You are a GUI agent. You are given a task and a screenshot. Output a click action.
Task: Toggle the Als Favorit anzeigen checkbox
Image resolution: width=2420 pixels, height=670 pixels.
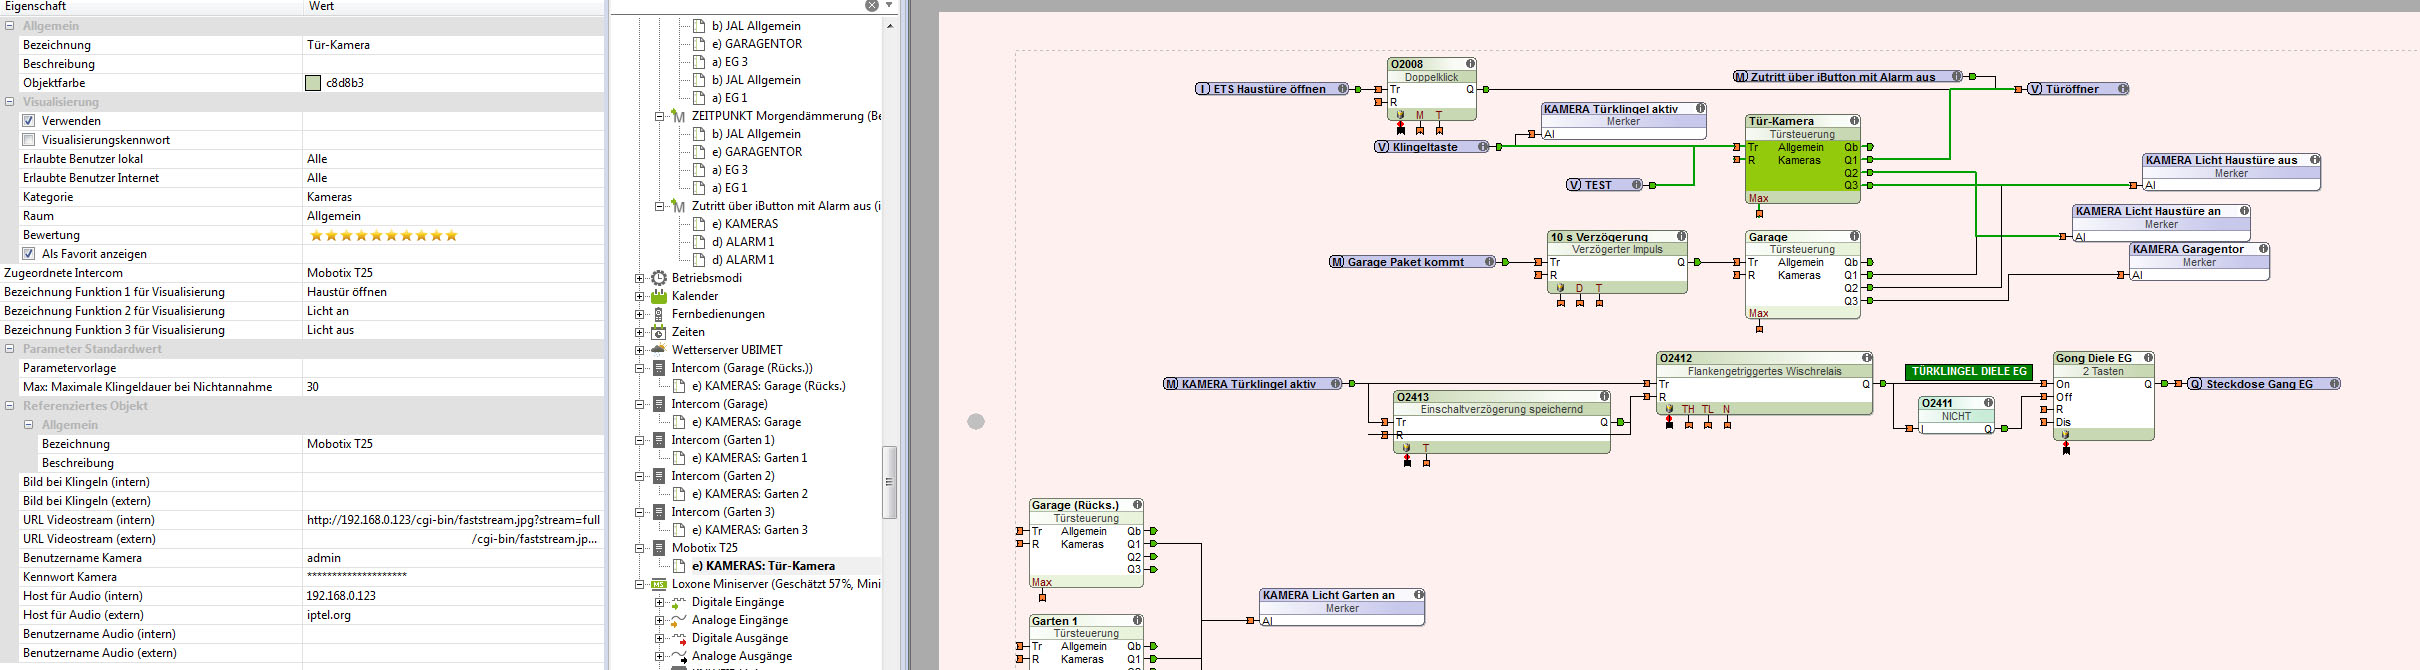[x=29, y=254]
